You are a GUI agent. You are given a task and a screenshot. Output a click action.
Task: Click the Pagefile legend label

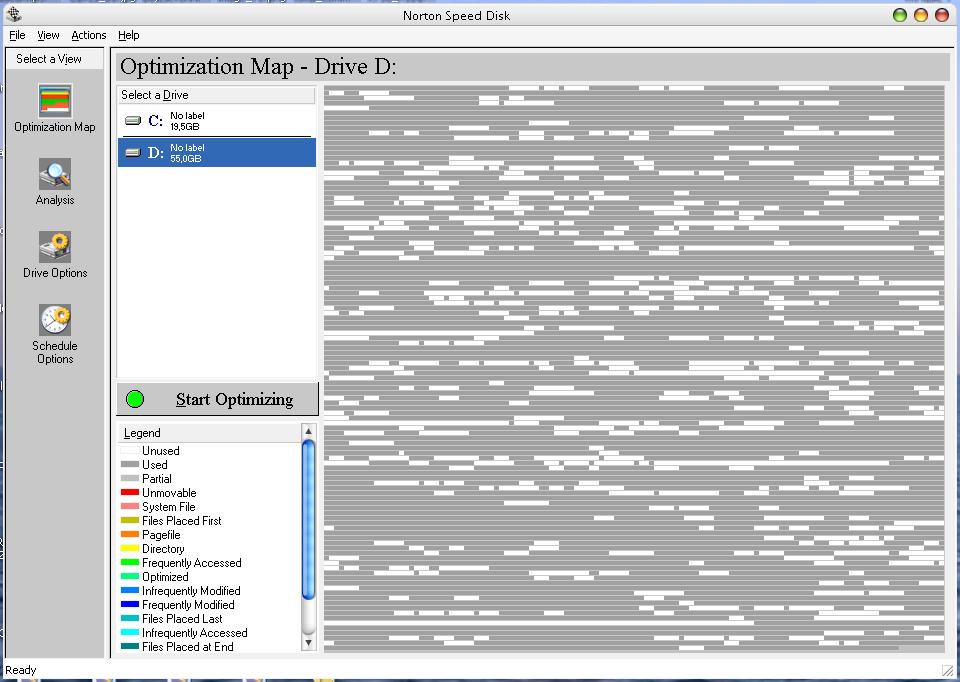pos(161,535)
